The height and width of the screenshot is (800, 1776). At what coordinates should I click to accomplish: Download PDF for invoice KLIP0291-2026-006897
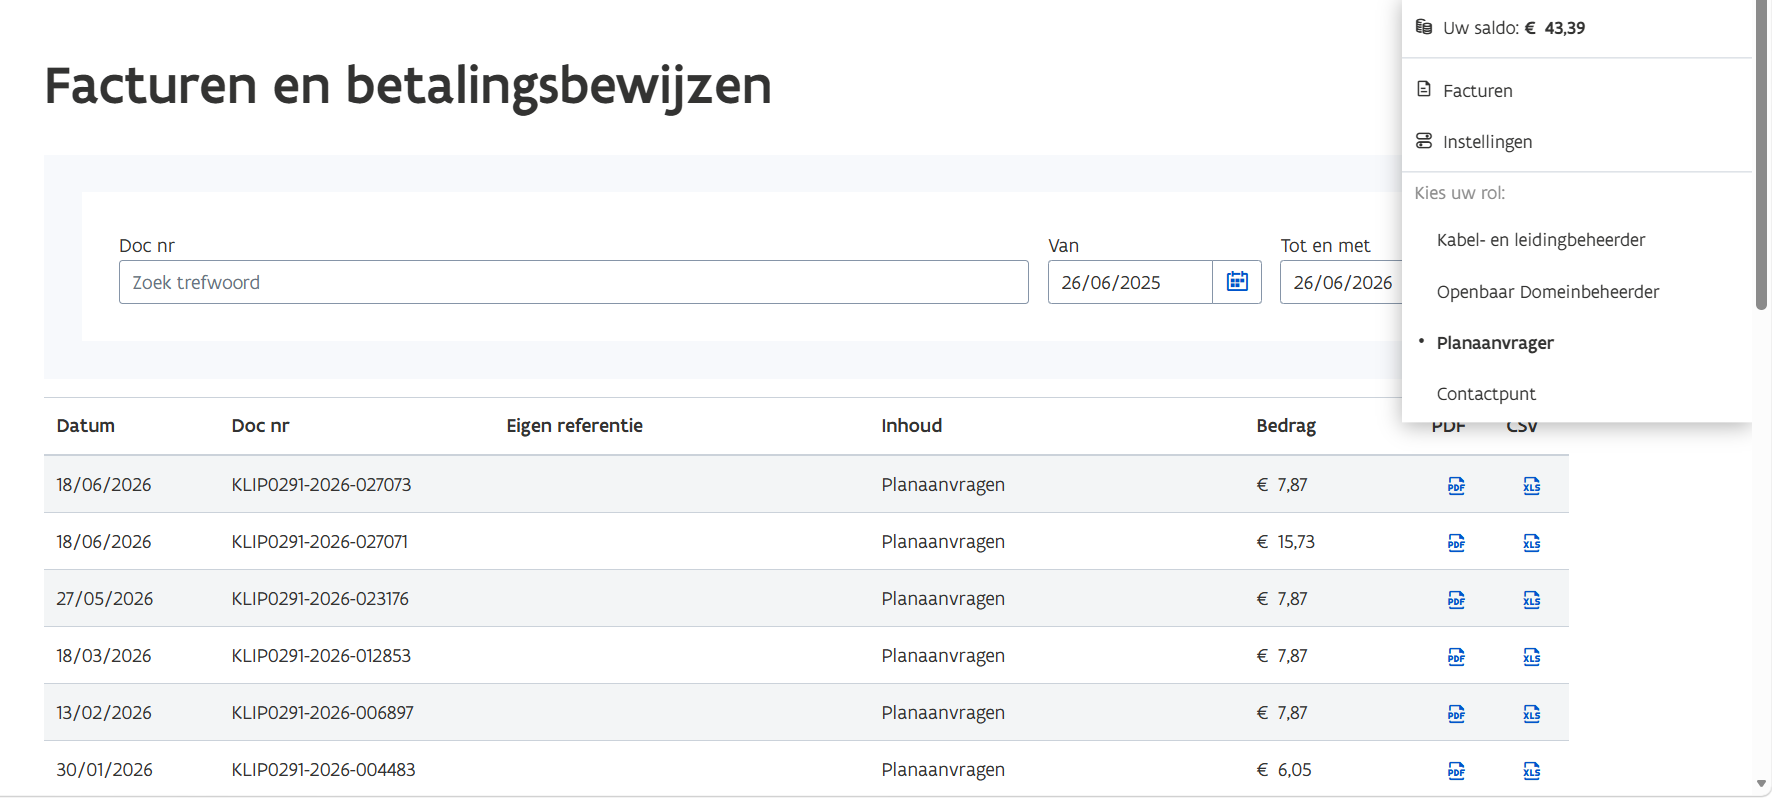(x=1456, y=714)
